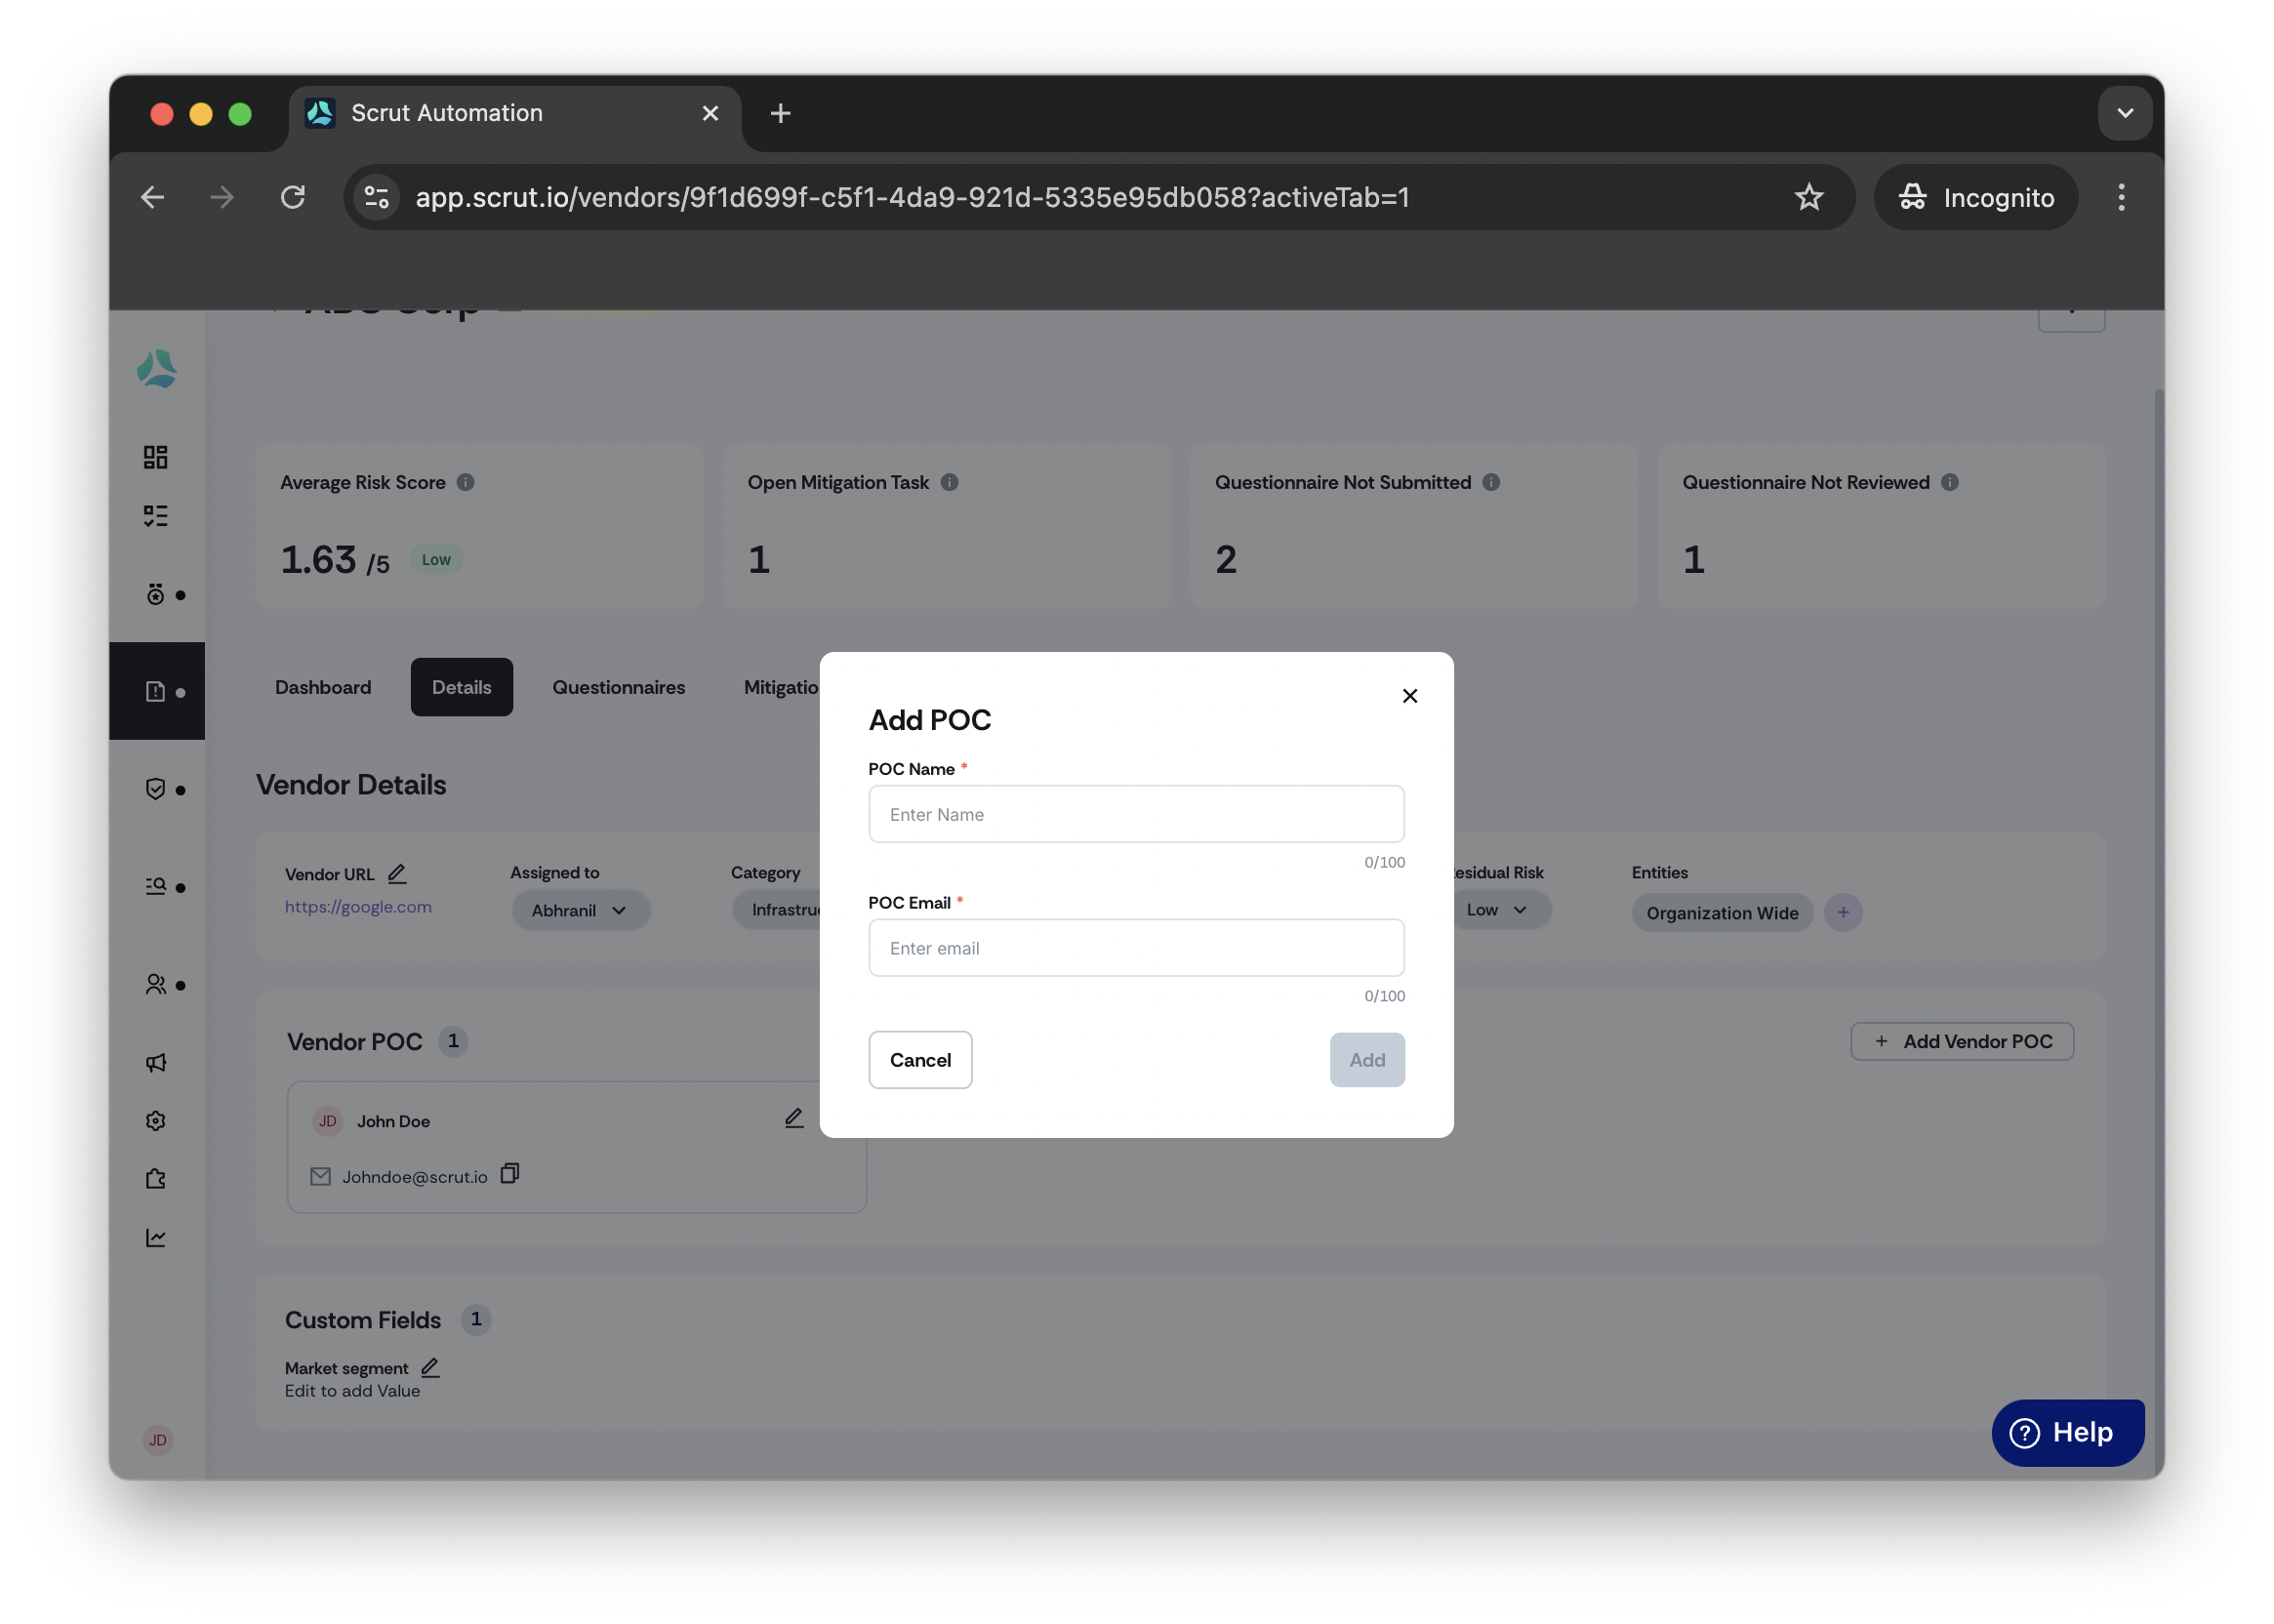Expand the Category Infrastructure dropdown

coord(777,911)
